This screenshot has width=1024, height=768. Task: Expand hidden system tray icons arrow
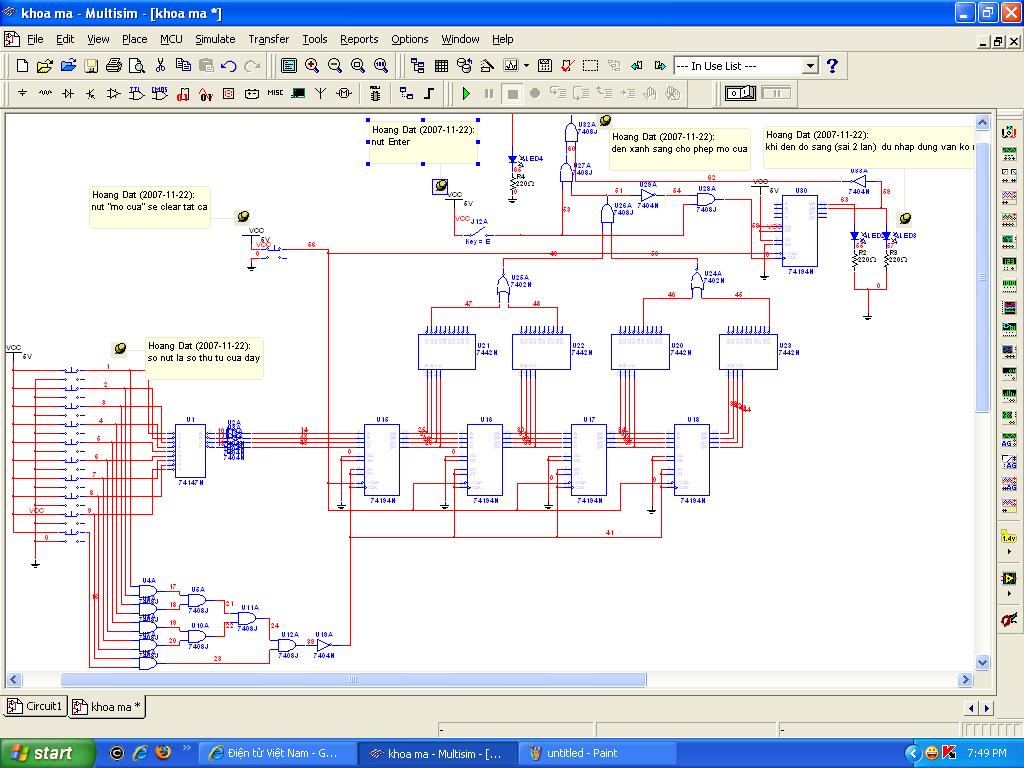point(912,753)
